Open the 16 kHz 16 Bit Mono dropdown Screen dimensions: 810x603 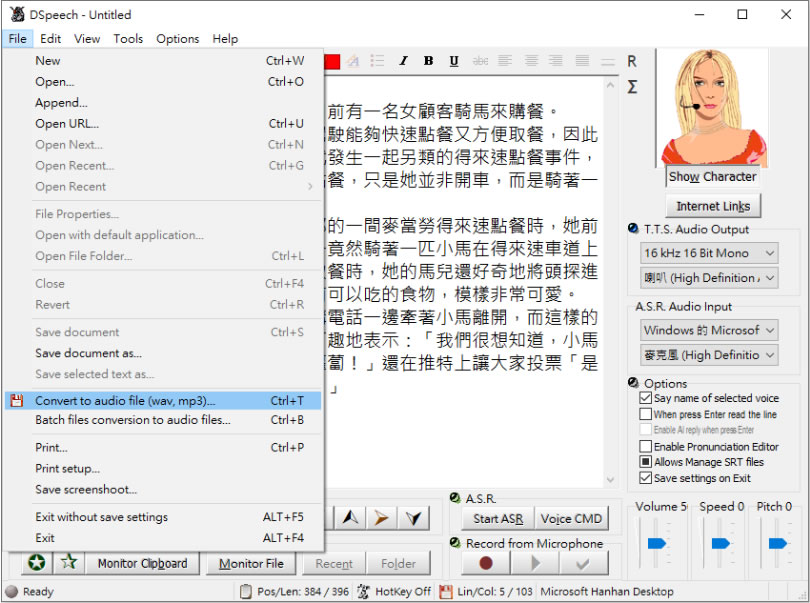tap(709, 253)
